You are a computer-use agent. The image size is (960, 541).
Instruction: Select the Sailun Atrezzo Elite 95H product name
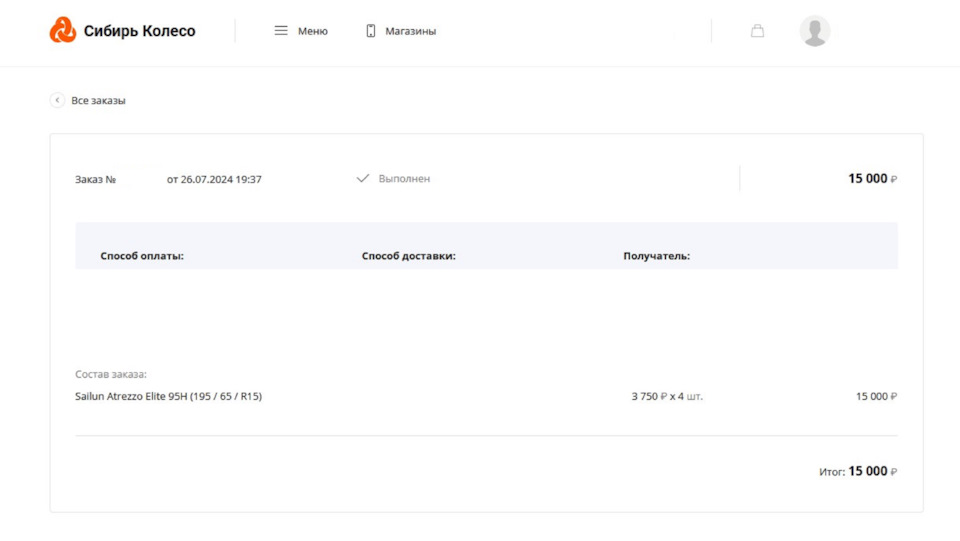coord(168,396)
